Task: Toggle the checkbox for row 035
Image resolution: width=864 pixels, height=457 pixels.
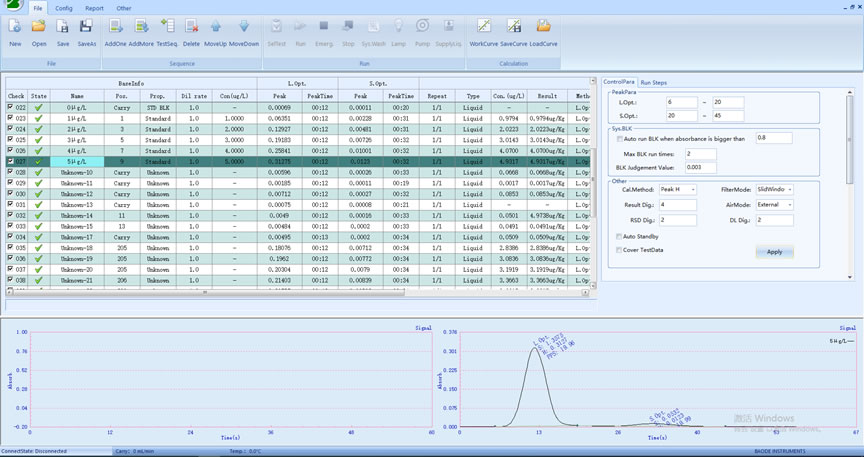Action: [10, 248]
